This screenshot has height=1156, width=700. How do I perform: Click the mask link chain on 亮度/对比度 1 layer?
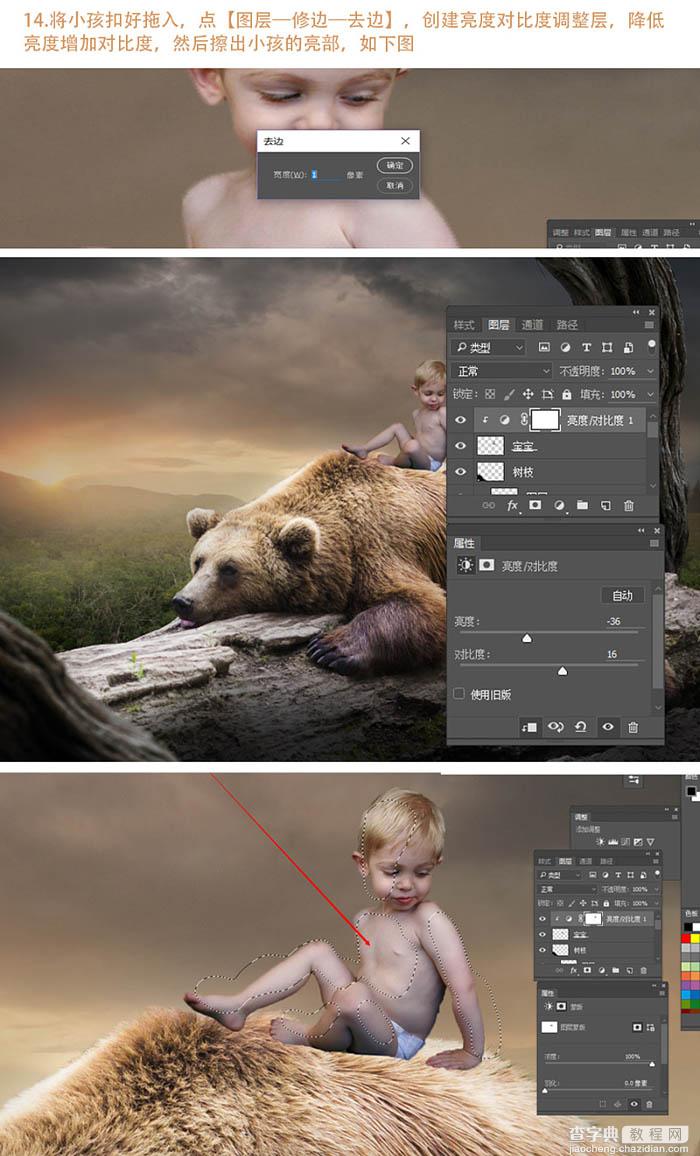coord(524,420)
